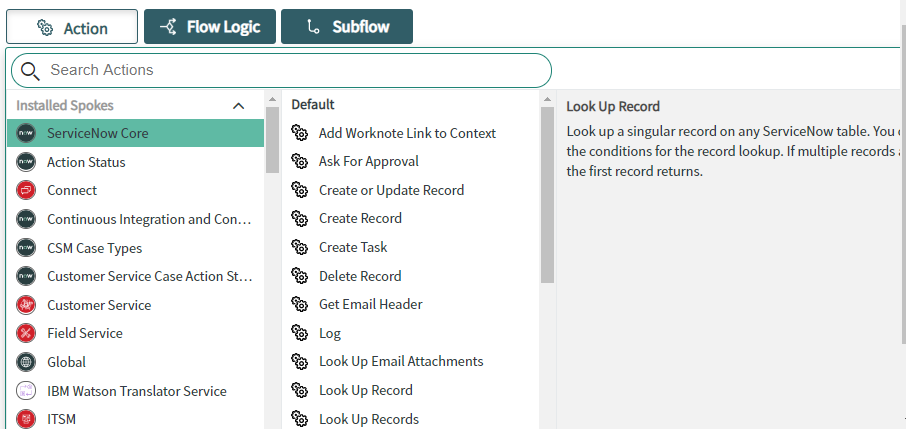The height and width of the screenshot is (429, 906).
Task: Click gear icon beside Look Up Record
Action: point(299,390)
